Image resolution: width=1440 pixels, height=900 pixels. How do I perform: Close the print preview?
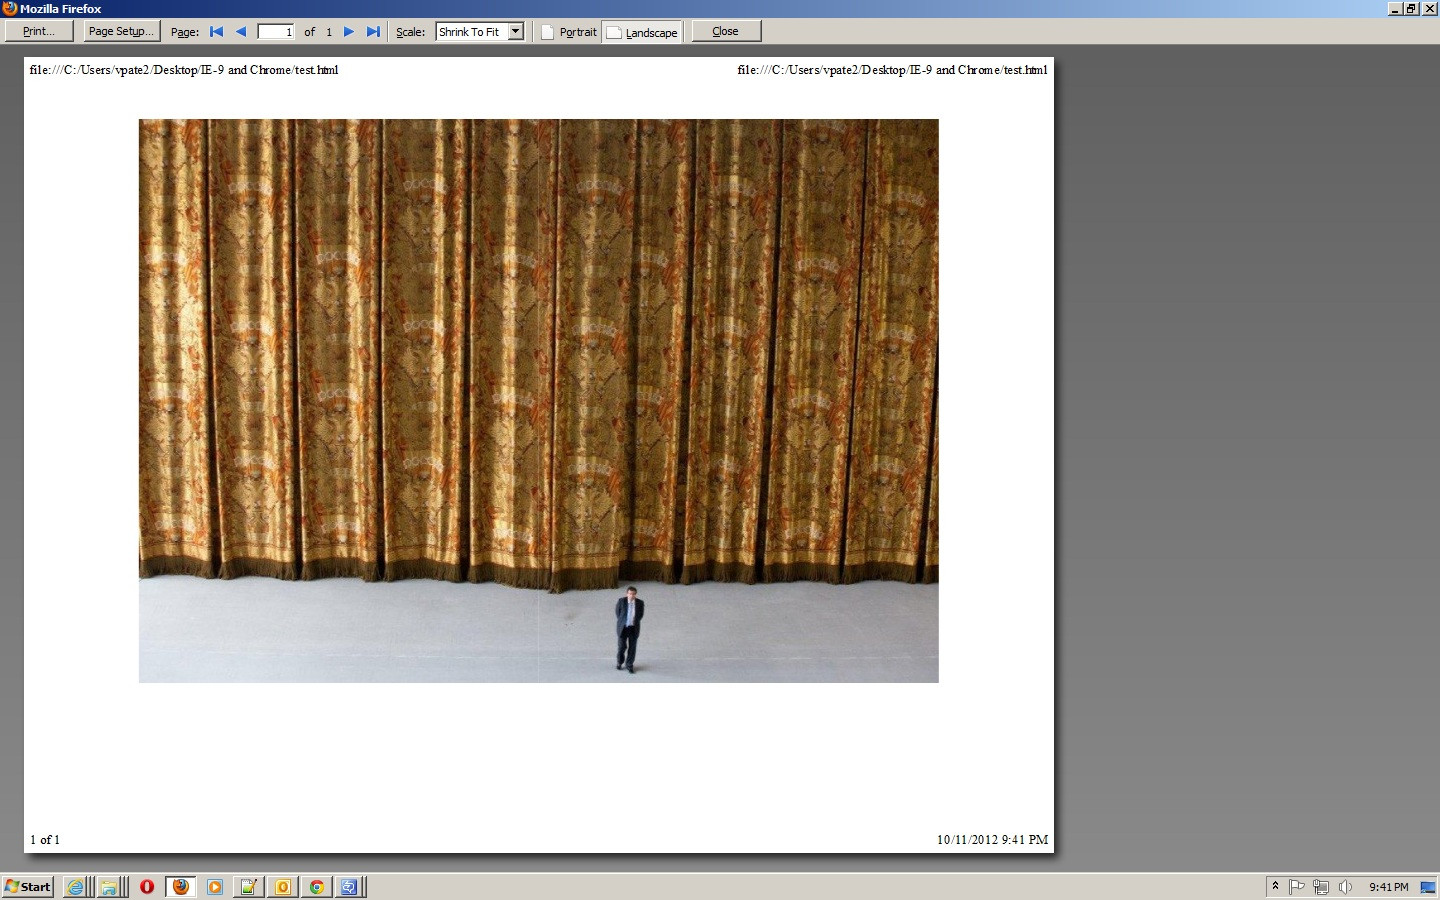726,31
